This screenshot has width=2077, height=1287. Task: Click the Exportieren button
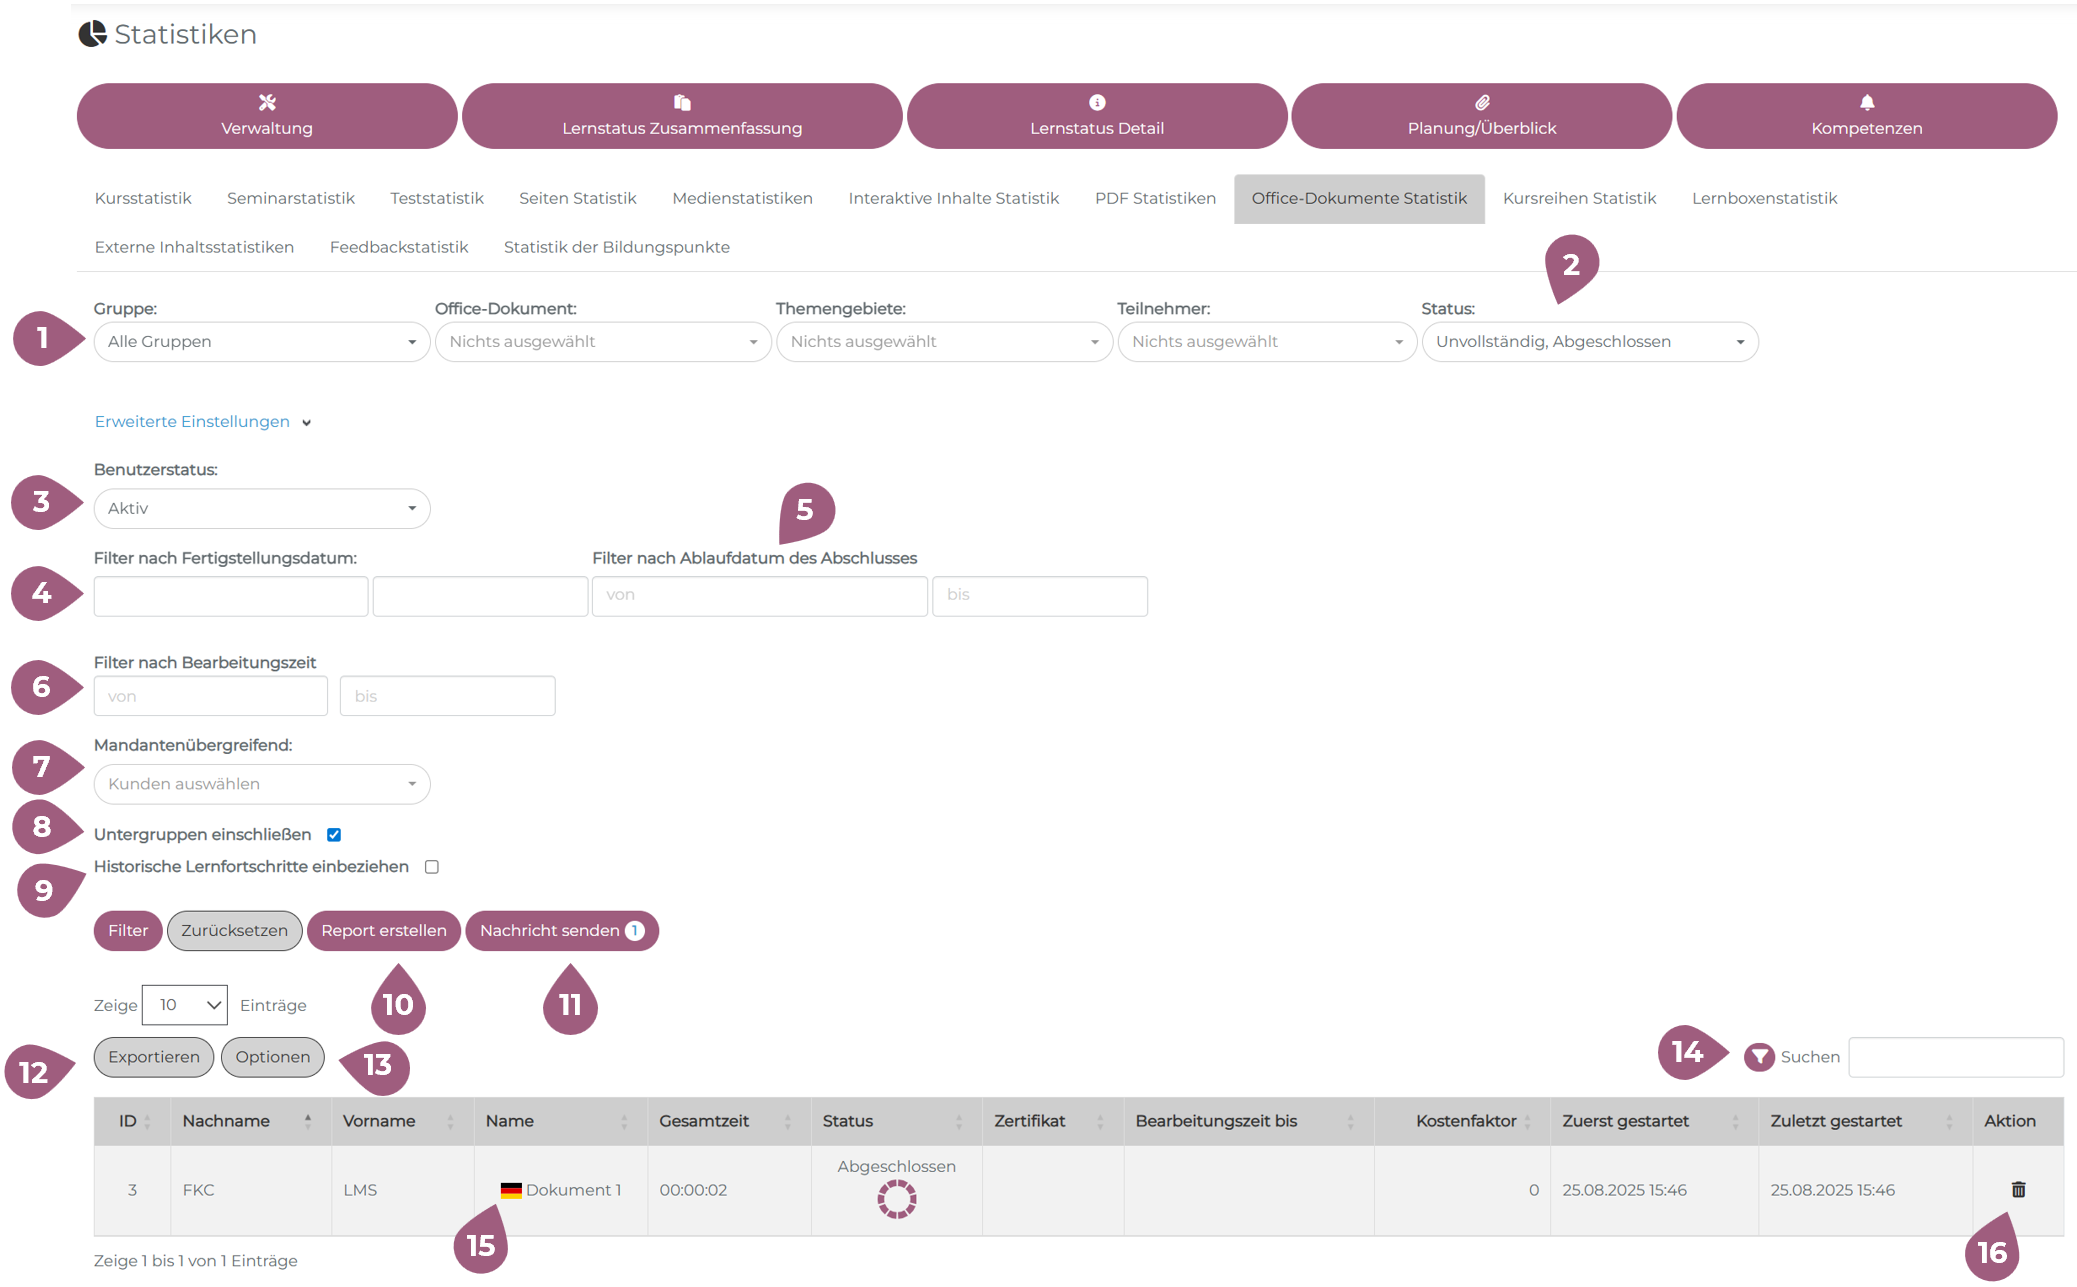click(154, 1057)
